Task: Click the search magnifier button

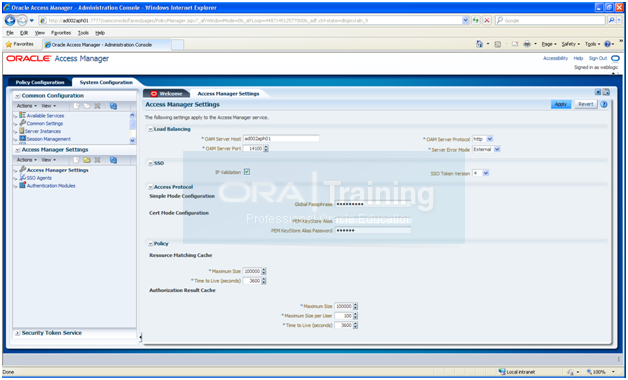Action: click(611, 20)
